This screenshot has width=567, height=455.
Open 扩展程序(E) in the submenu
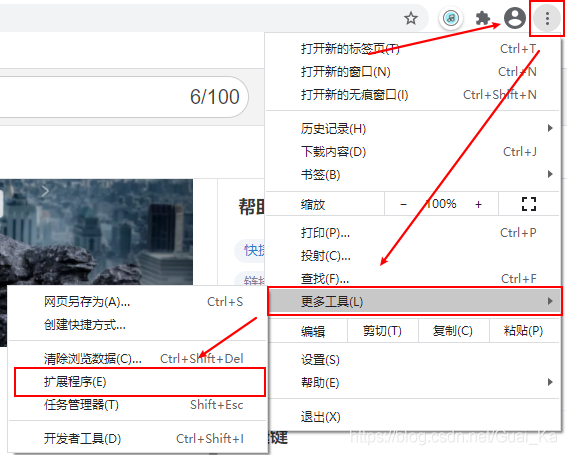tap(140, 382)
